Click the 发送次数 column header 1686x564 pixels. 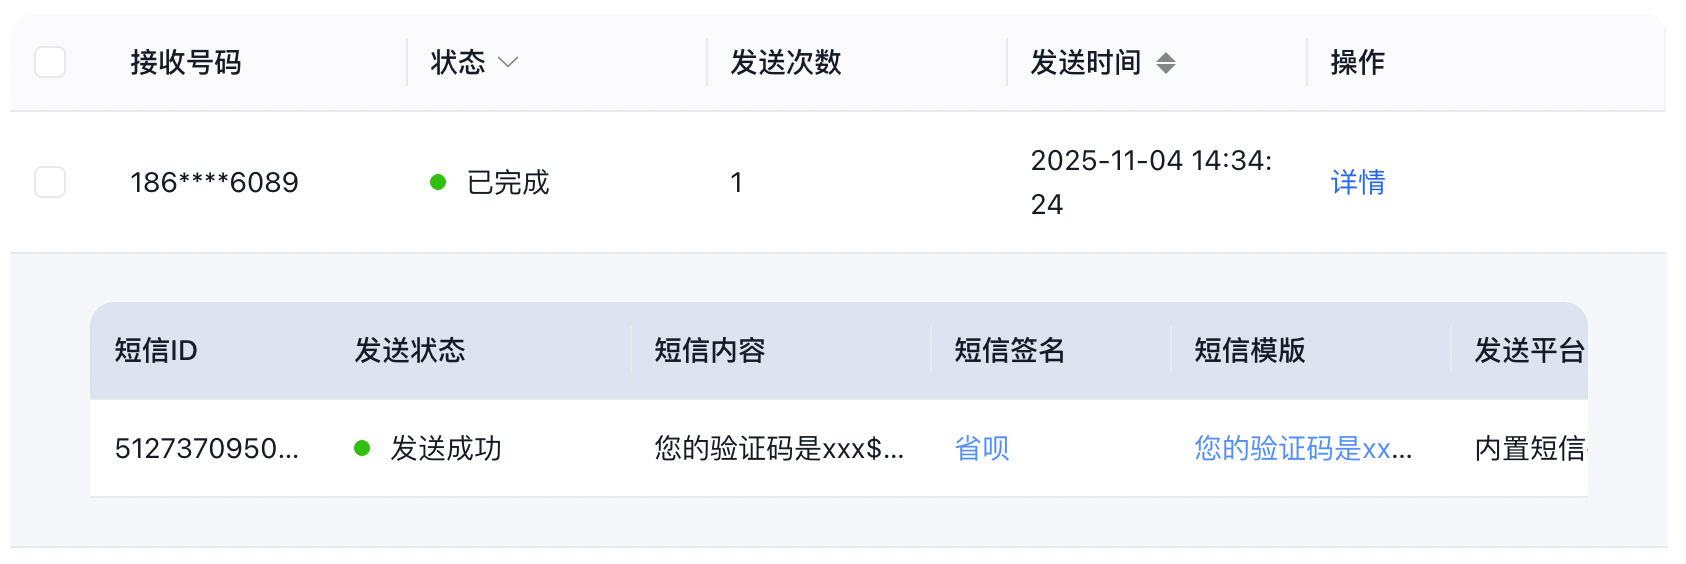(x=785, y=63)
